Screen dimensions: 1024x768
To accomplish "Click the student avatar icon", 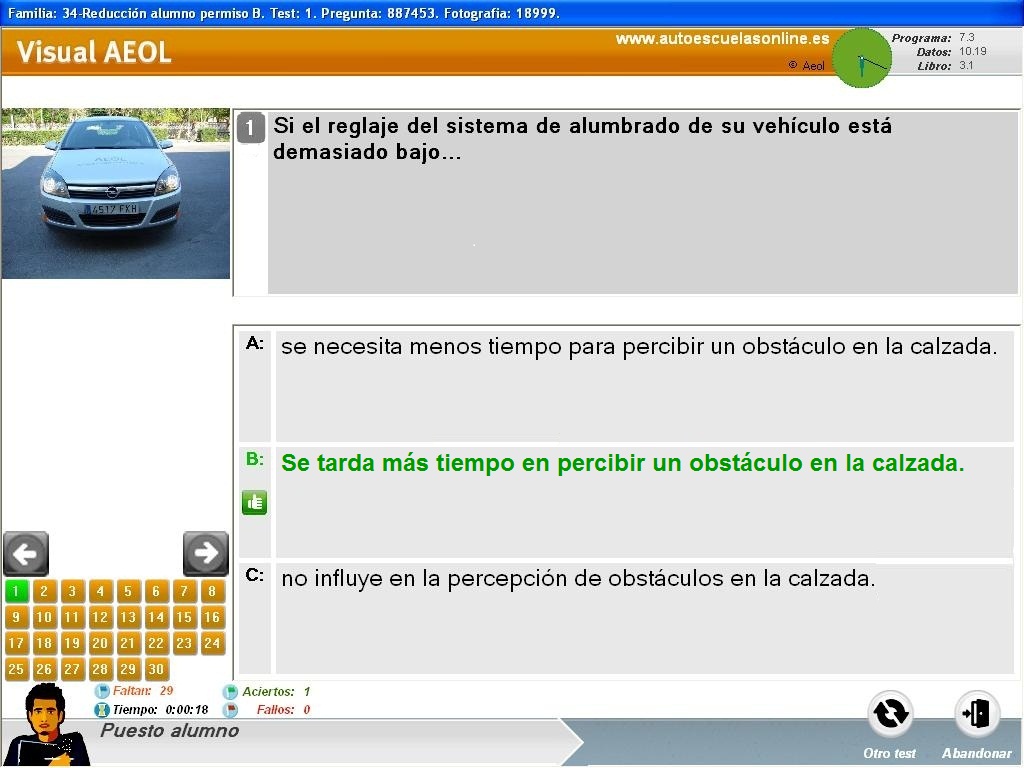I will coord(46,725).
